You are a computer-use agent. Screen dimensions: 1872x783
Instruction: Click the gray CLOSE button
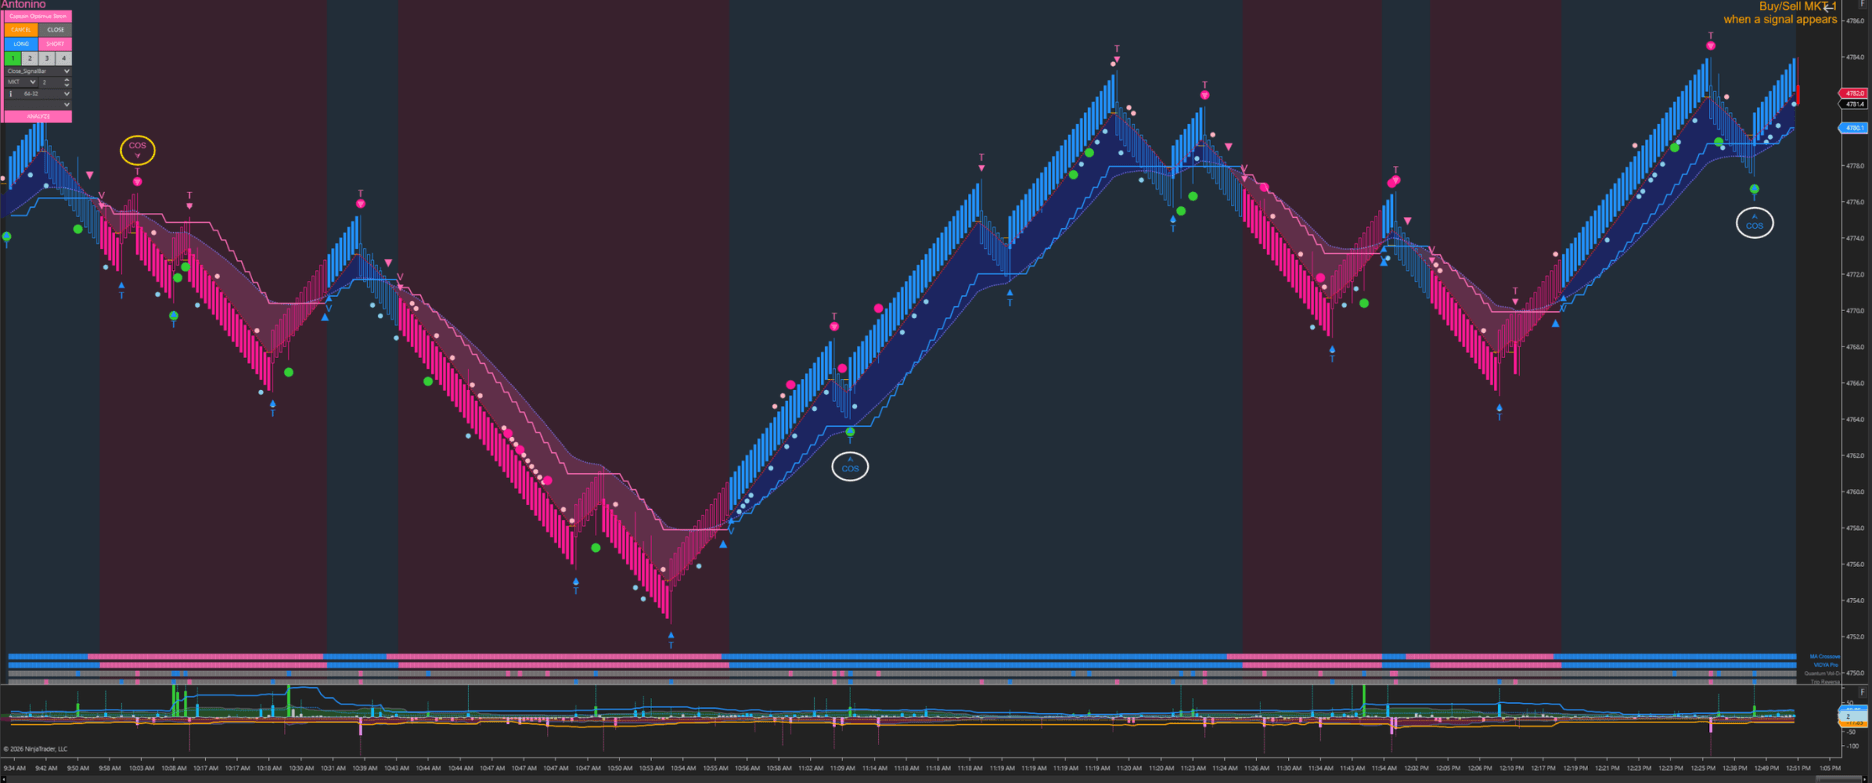coord(55,30)
